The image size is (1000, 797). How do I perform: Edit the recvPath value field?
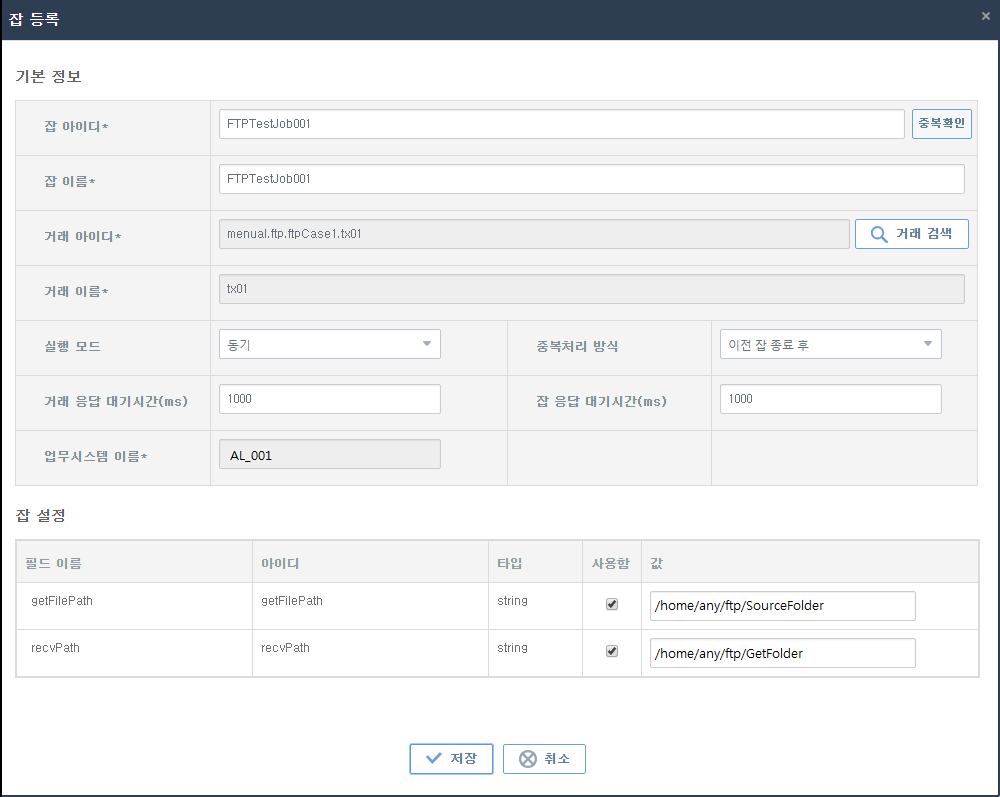782,653
